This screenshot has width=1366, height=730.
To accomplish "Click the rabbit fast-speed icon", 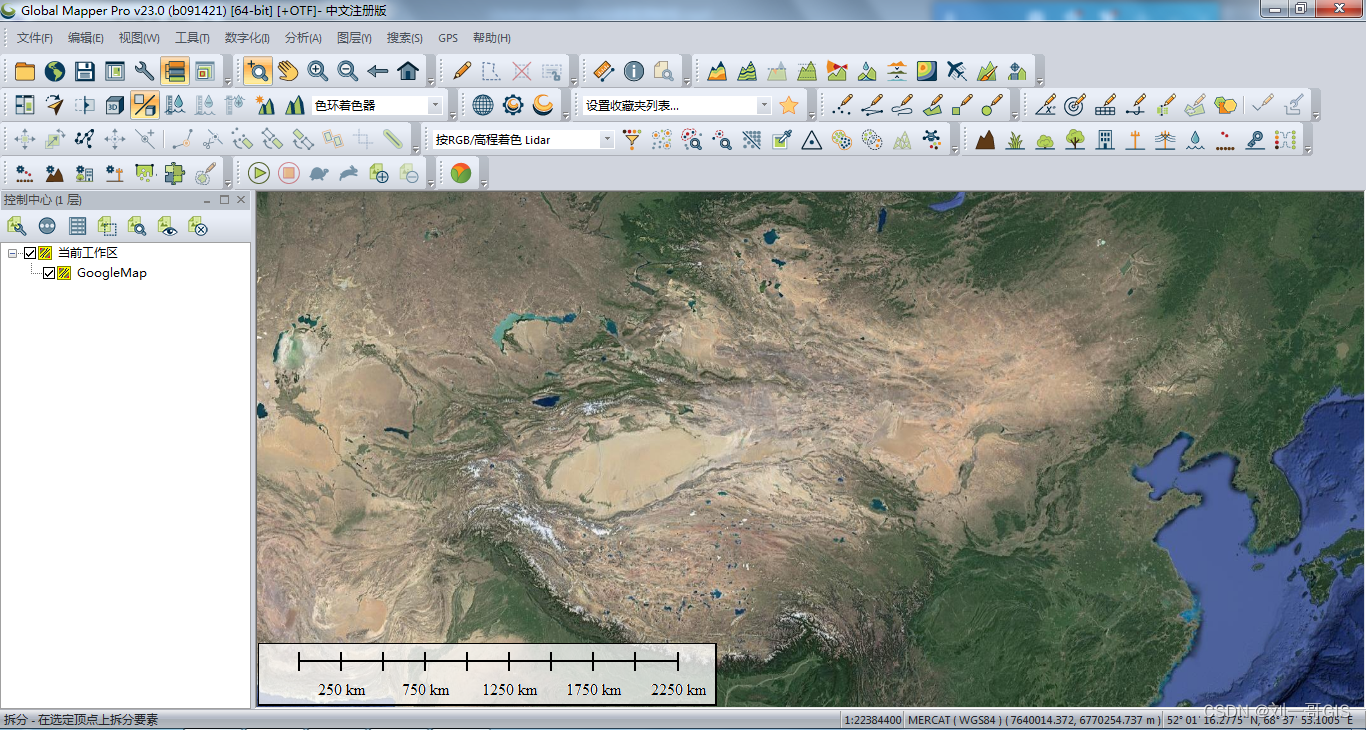I will tap(349, 174).
